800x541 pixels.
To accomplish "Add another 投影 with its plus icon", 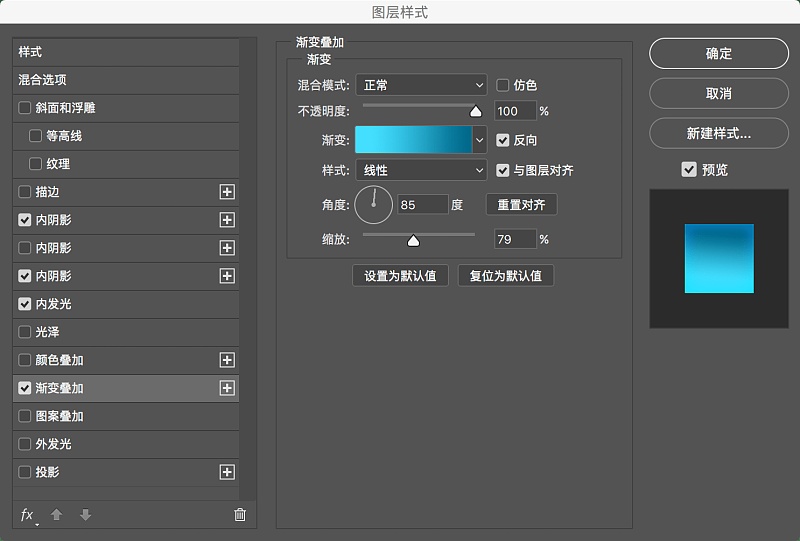I will pyautogui.click(x=227, y=472).
